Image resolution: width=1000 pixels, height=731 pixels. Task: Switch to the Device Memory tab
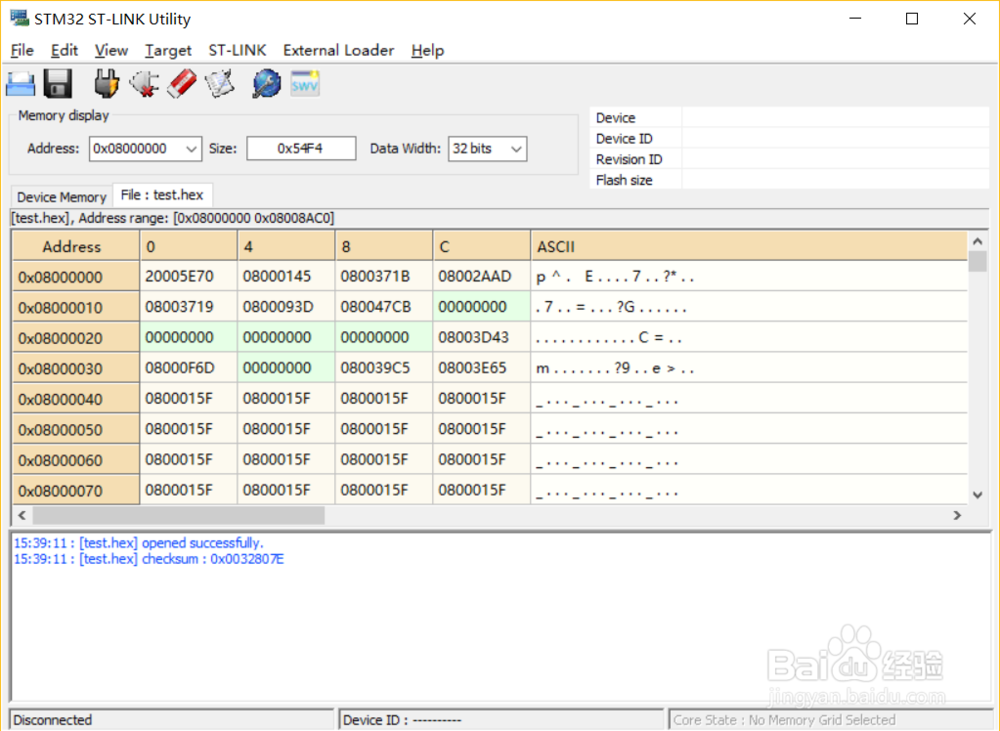click(61, 197)
